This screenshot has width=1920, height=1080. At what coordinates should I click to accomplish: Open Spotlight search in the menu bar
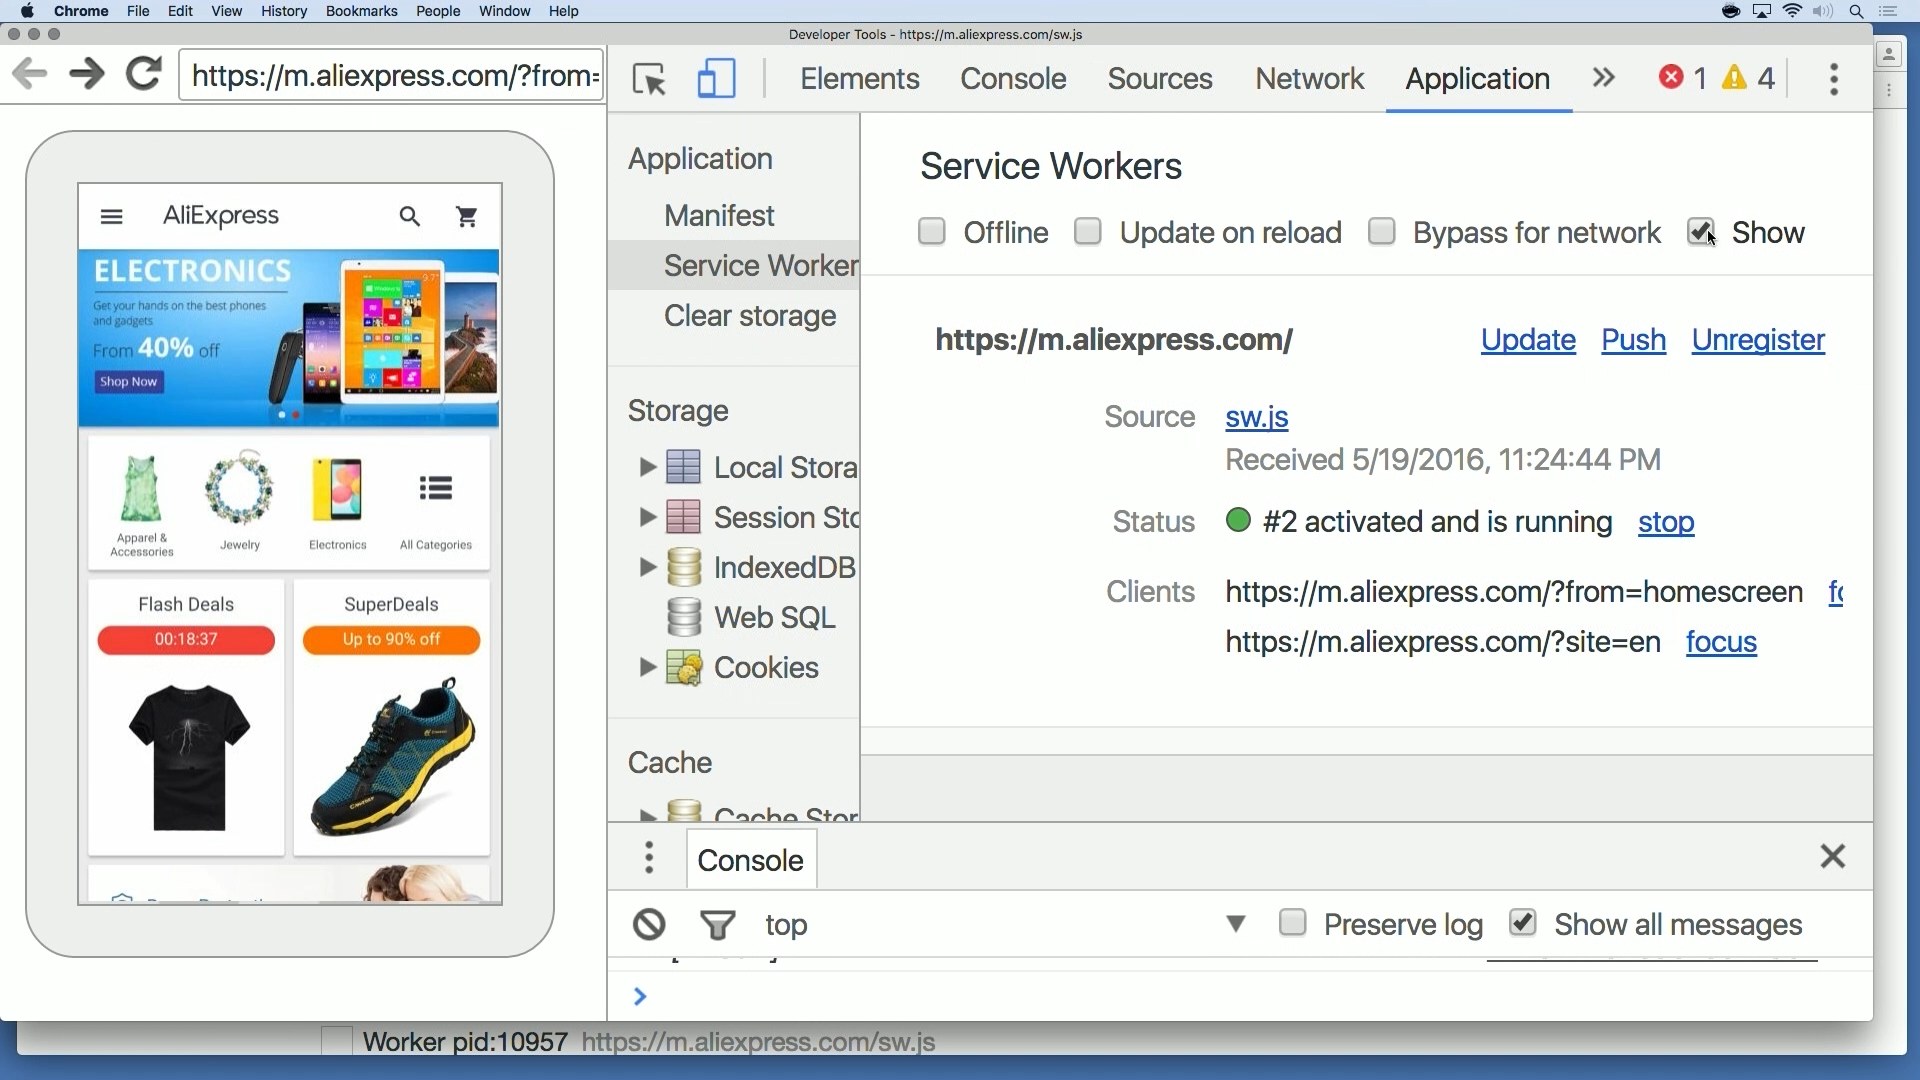tap(1857, 11)
